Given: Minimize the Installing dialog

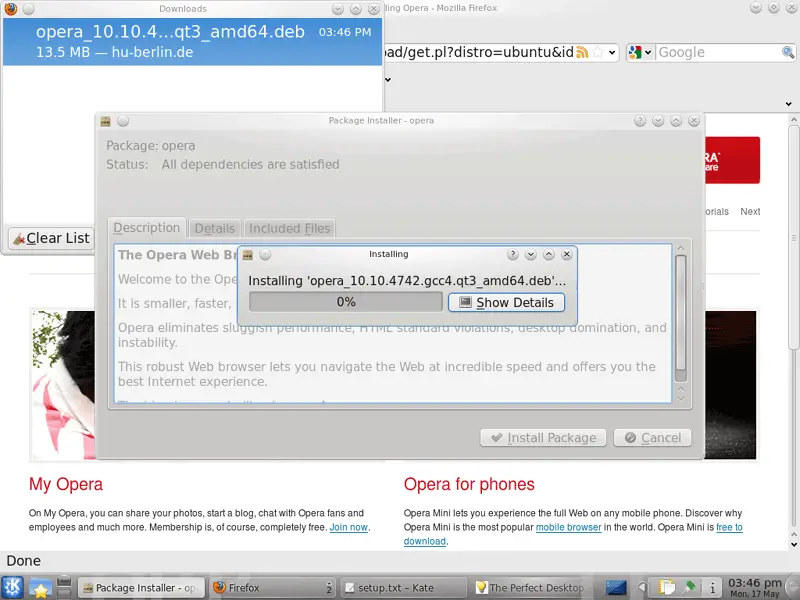Looking at the screenshot, I should [531, 254].
